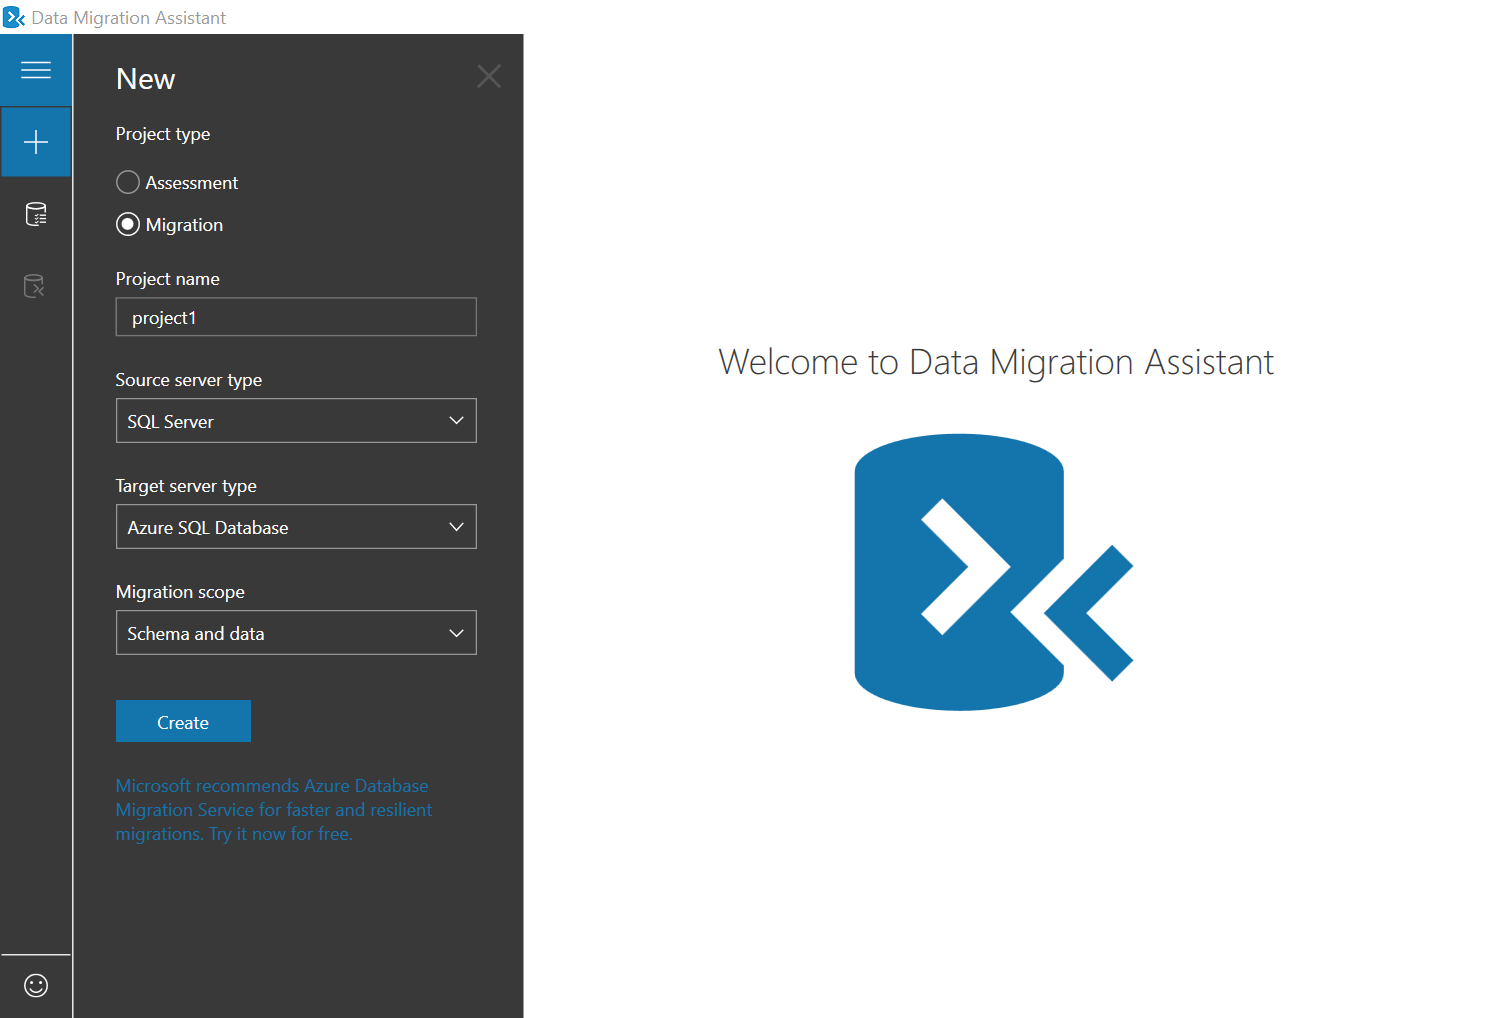
Task: Click the smiley feedback icon
Action: [x=36, y=985]
